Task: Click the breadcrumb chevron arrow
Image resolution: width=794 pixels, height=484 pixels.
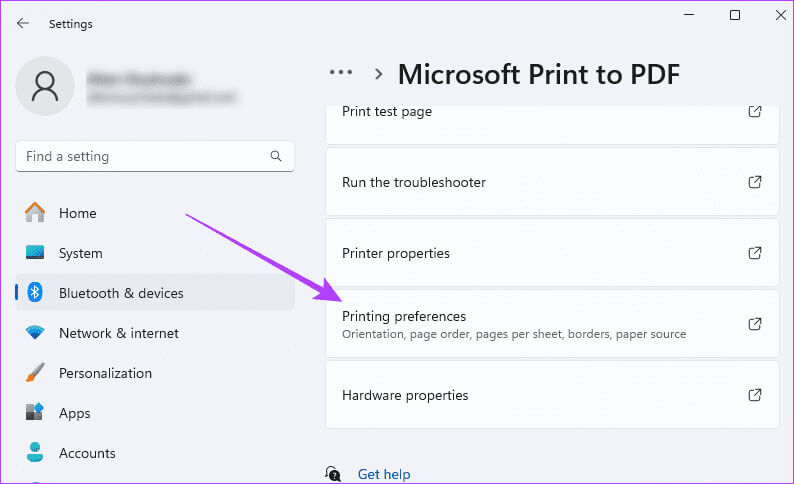Action: (378, 74)
